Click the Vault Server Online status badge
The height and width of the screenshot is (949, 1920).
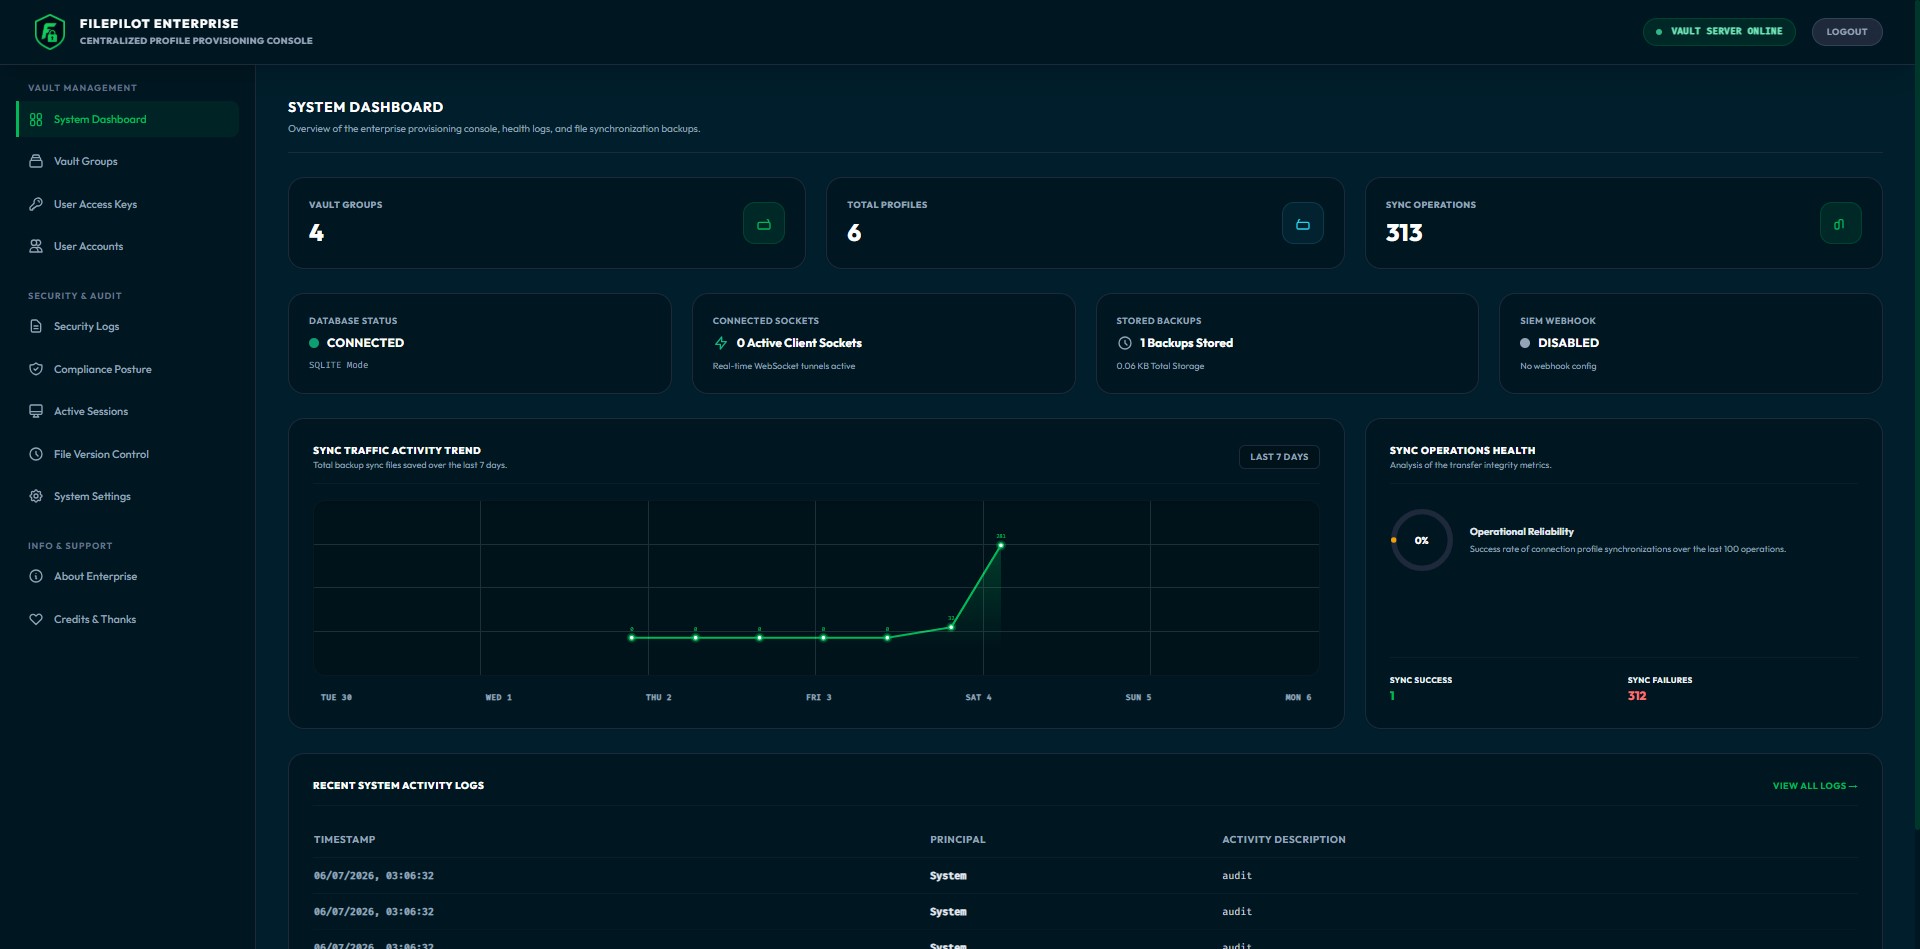pos(1718,32)
